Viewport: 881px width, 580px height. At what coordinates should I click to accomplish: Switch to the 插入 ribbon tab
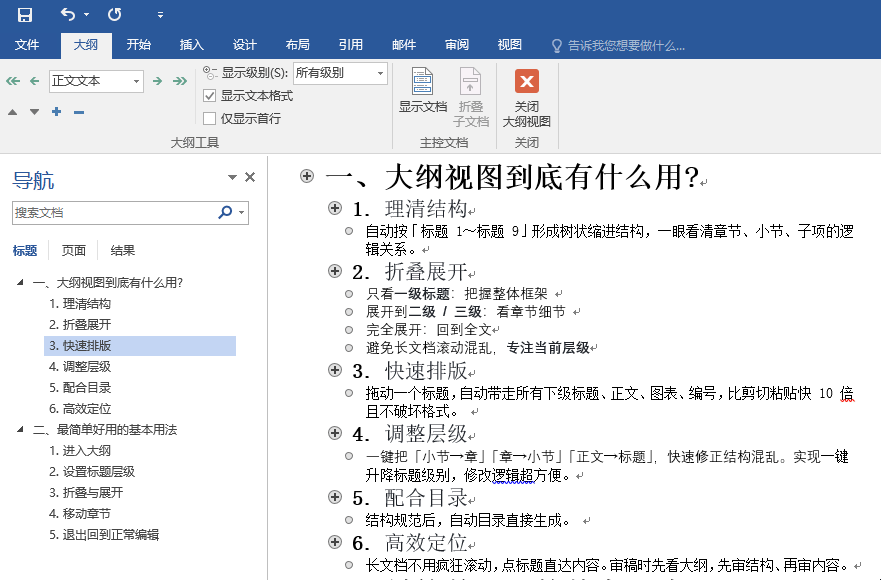(190, 44)
